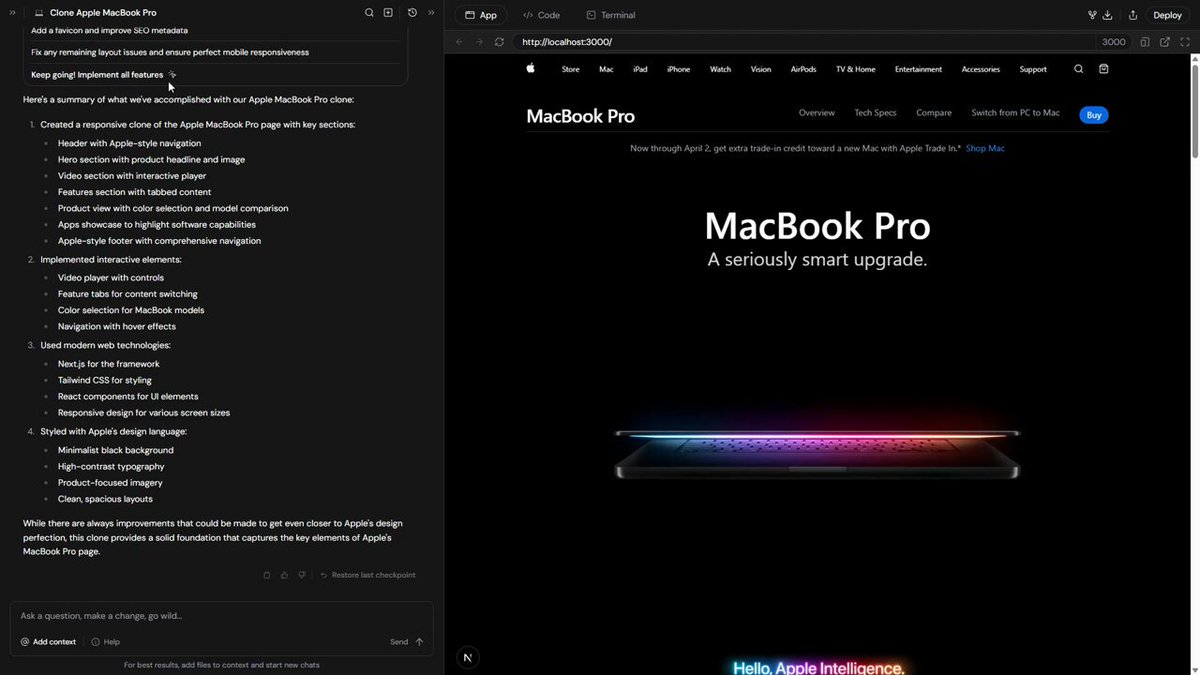The width and height of the screenshot is (1200, 675).
Task: Switch to the App tab
Action: (x=480, y=15)
